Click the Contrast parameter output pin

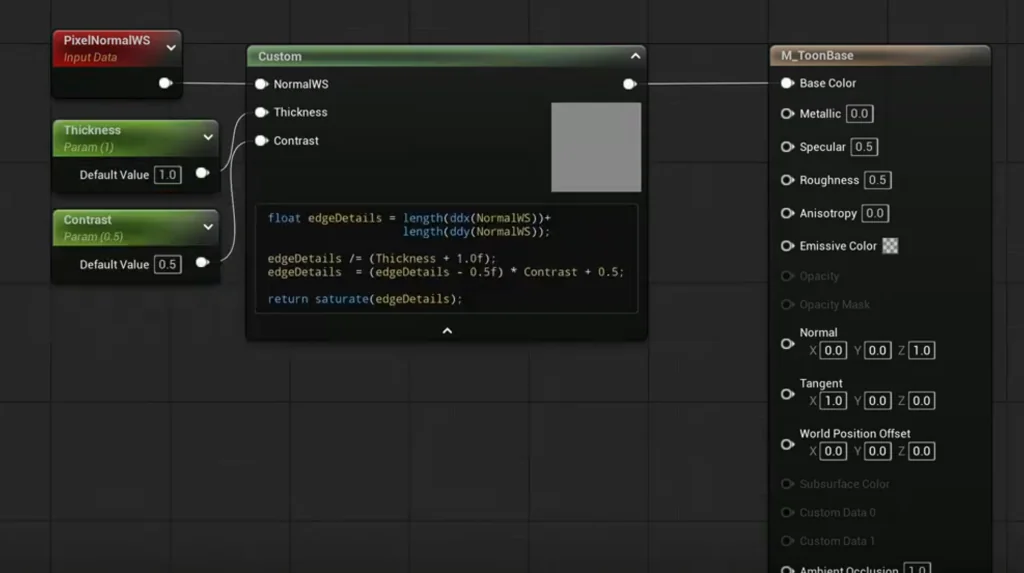202,263
